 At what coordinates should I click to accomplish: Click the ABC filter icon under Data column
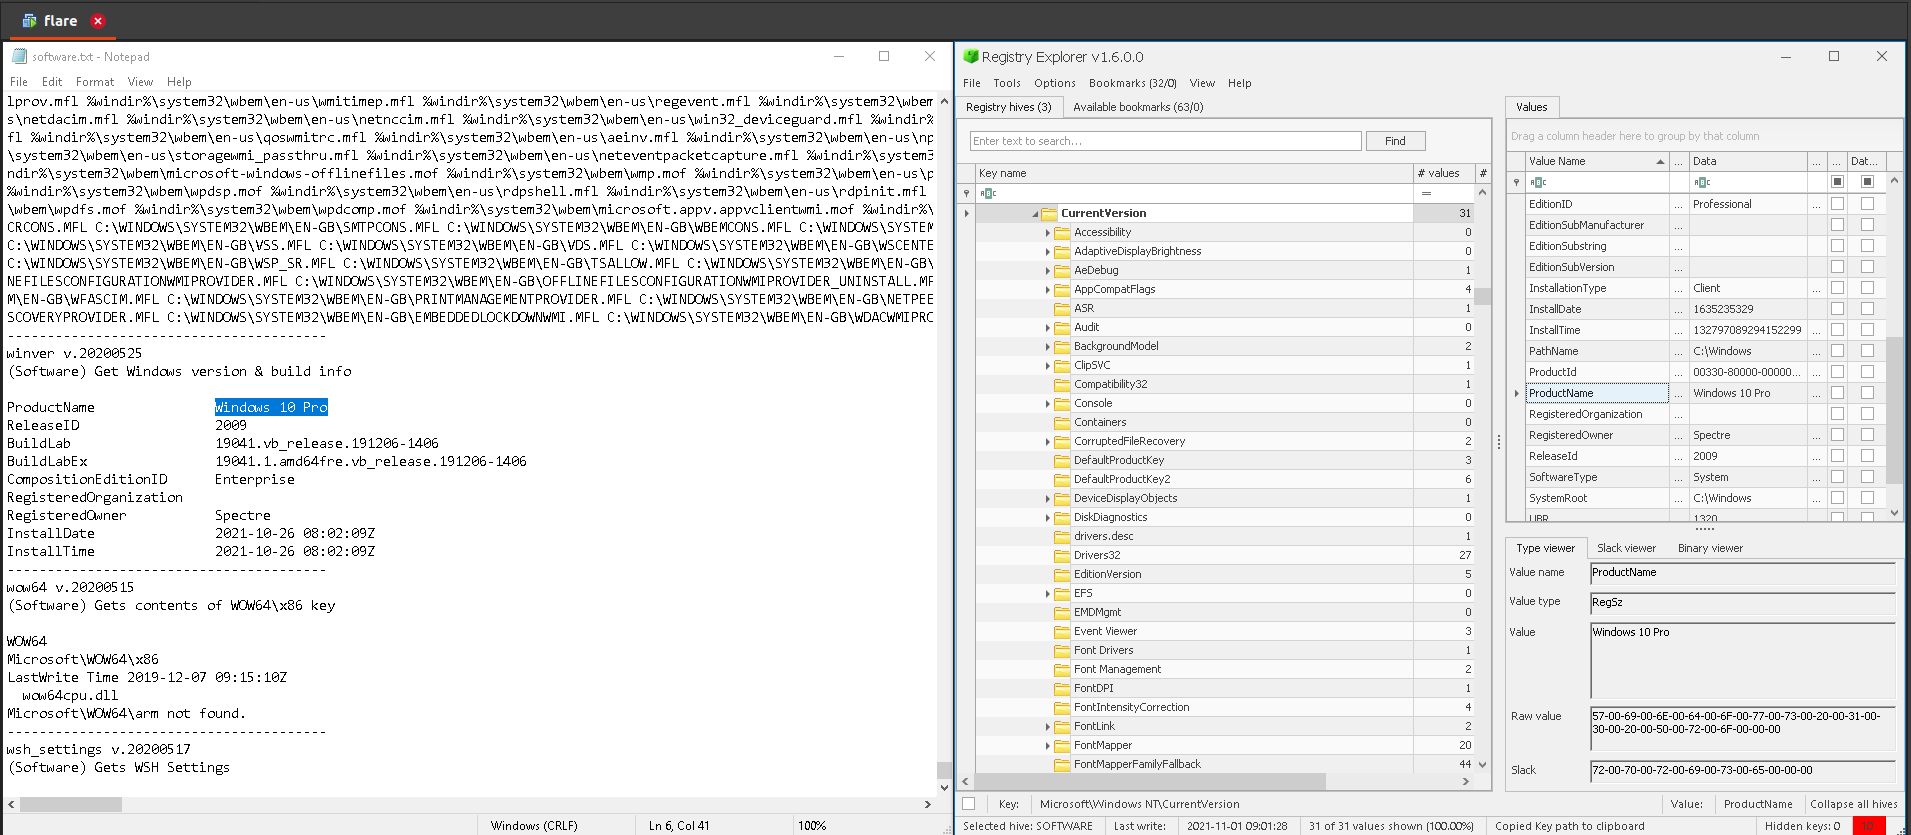click(x=1702, y=182)
